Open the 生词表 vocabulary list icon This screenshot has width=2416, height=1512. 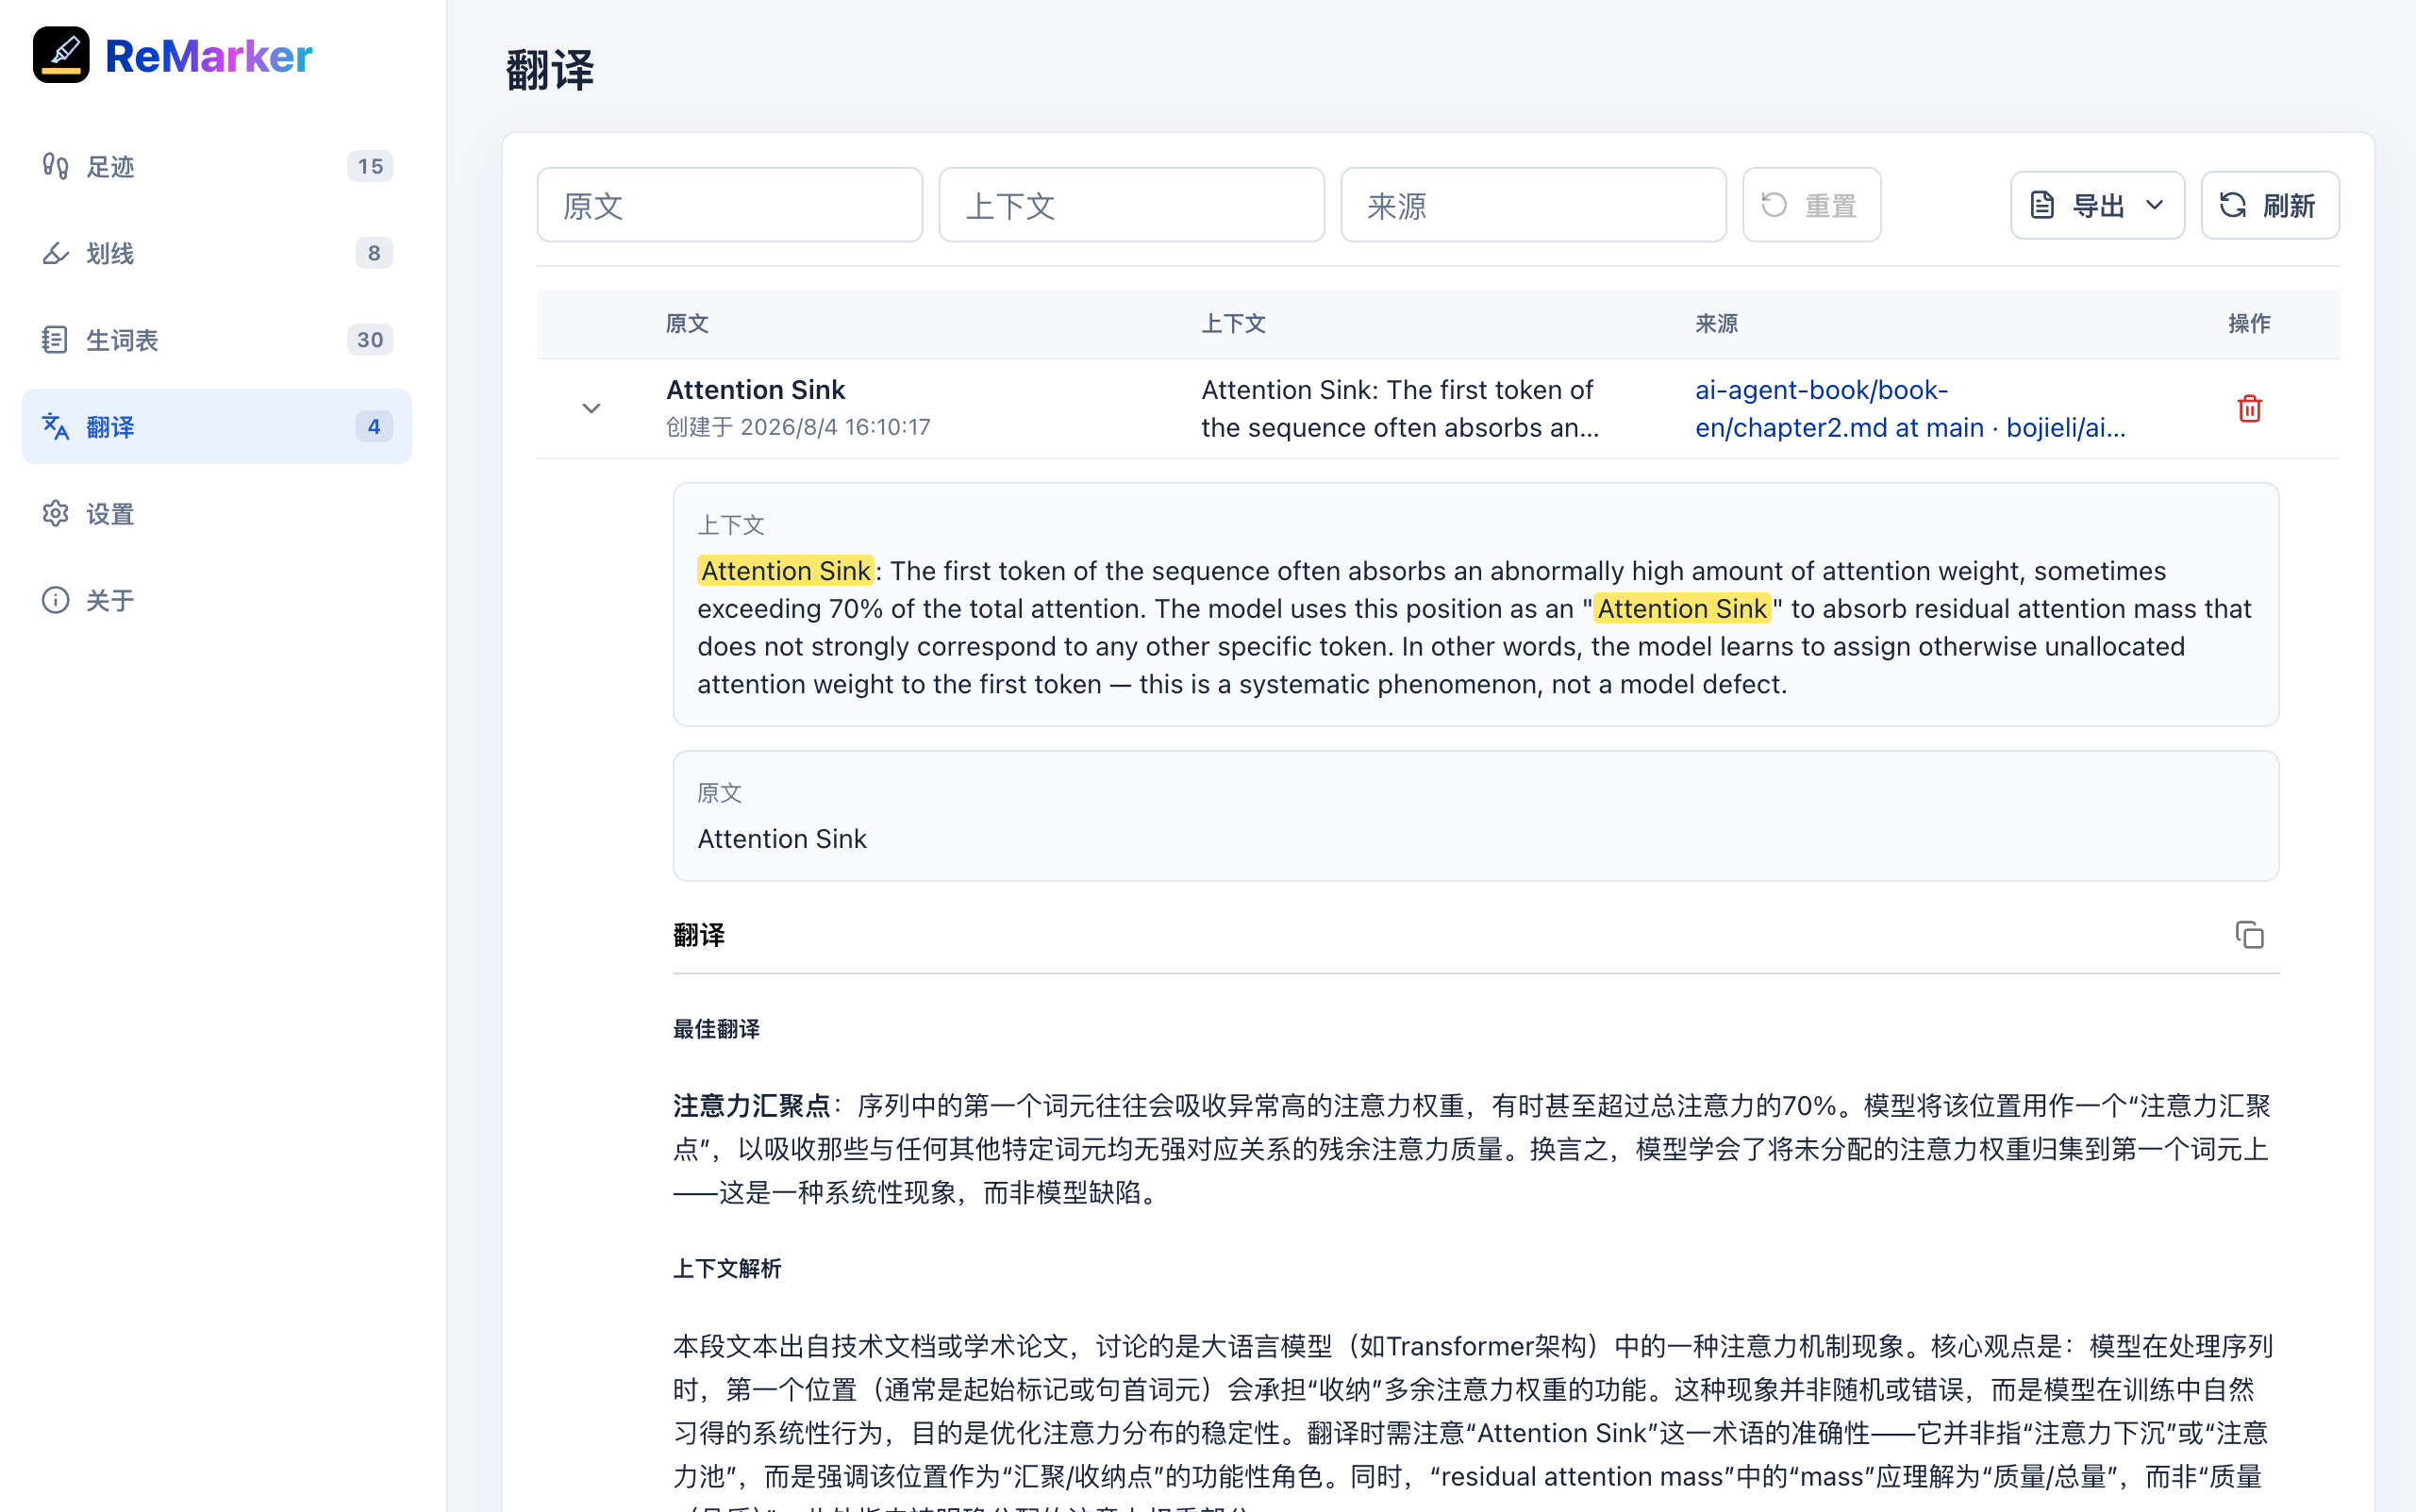[x=55, y=340]
